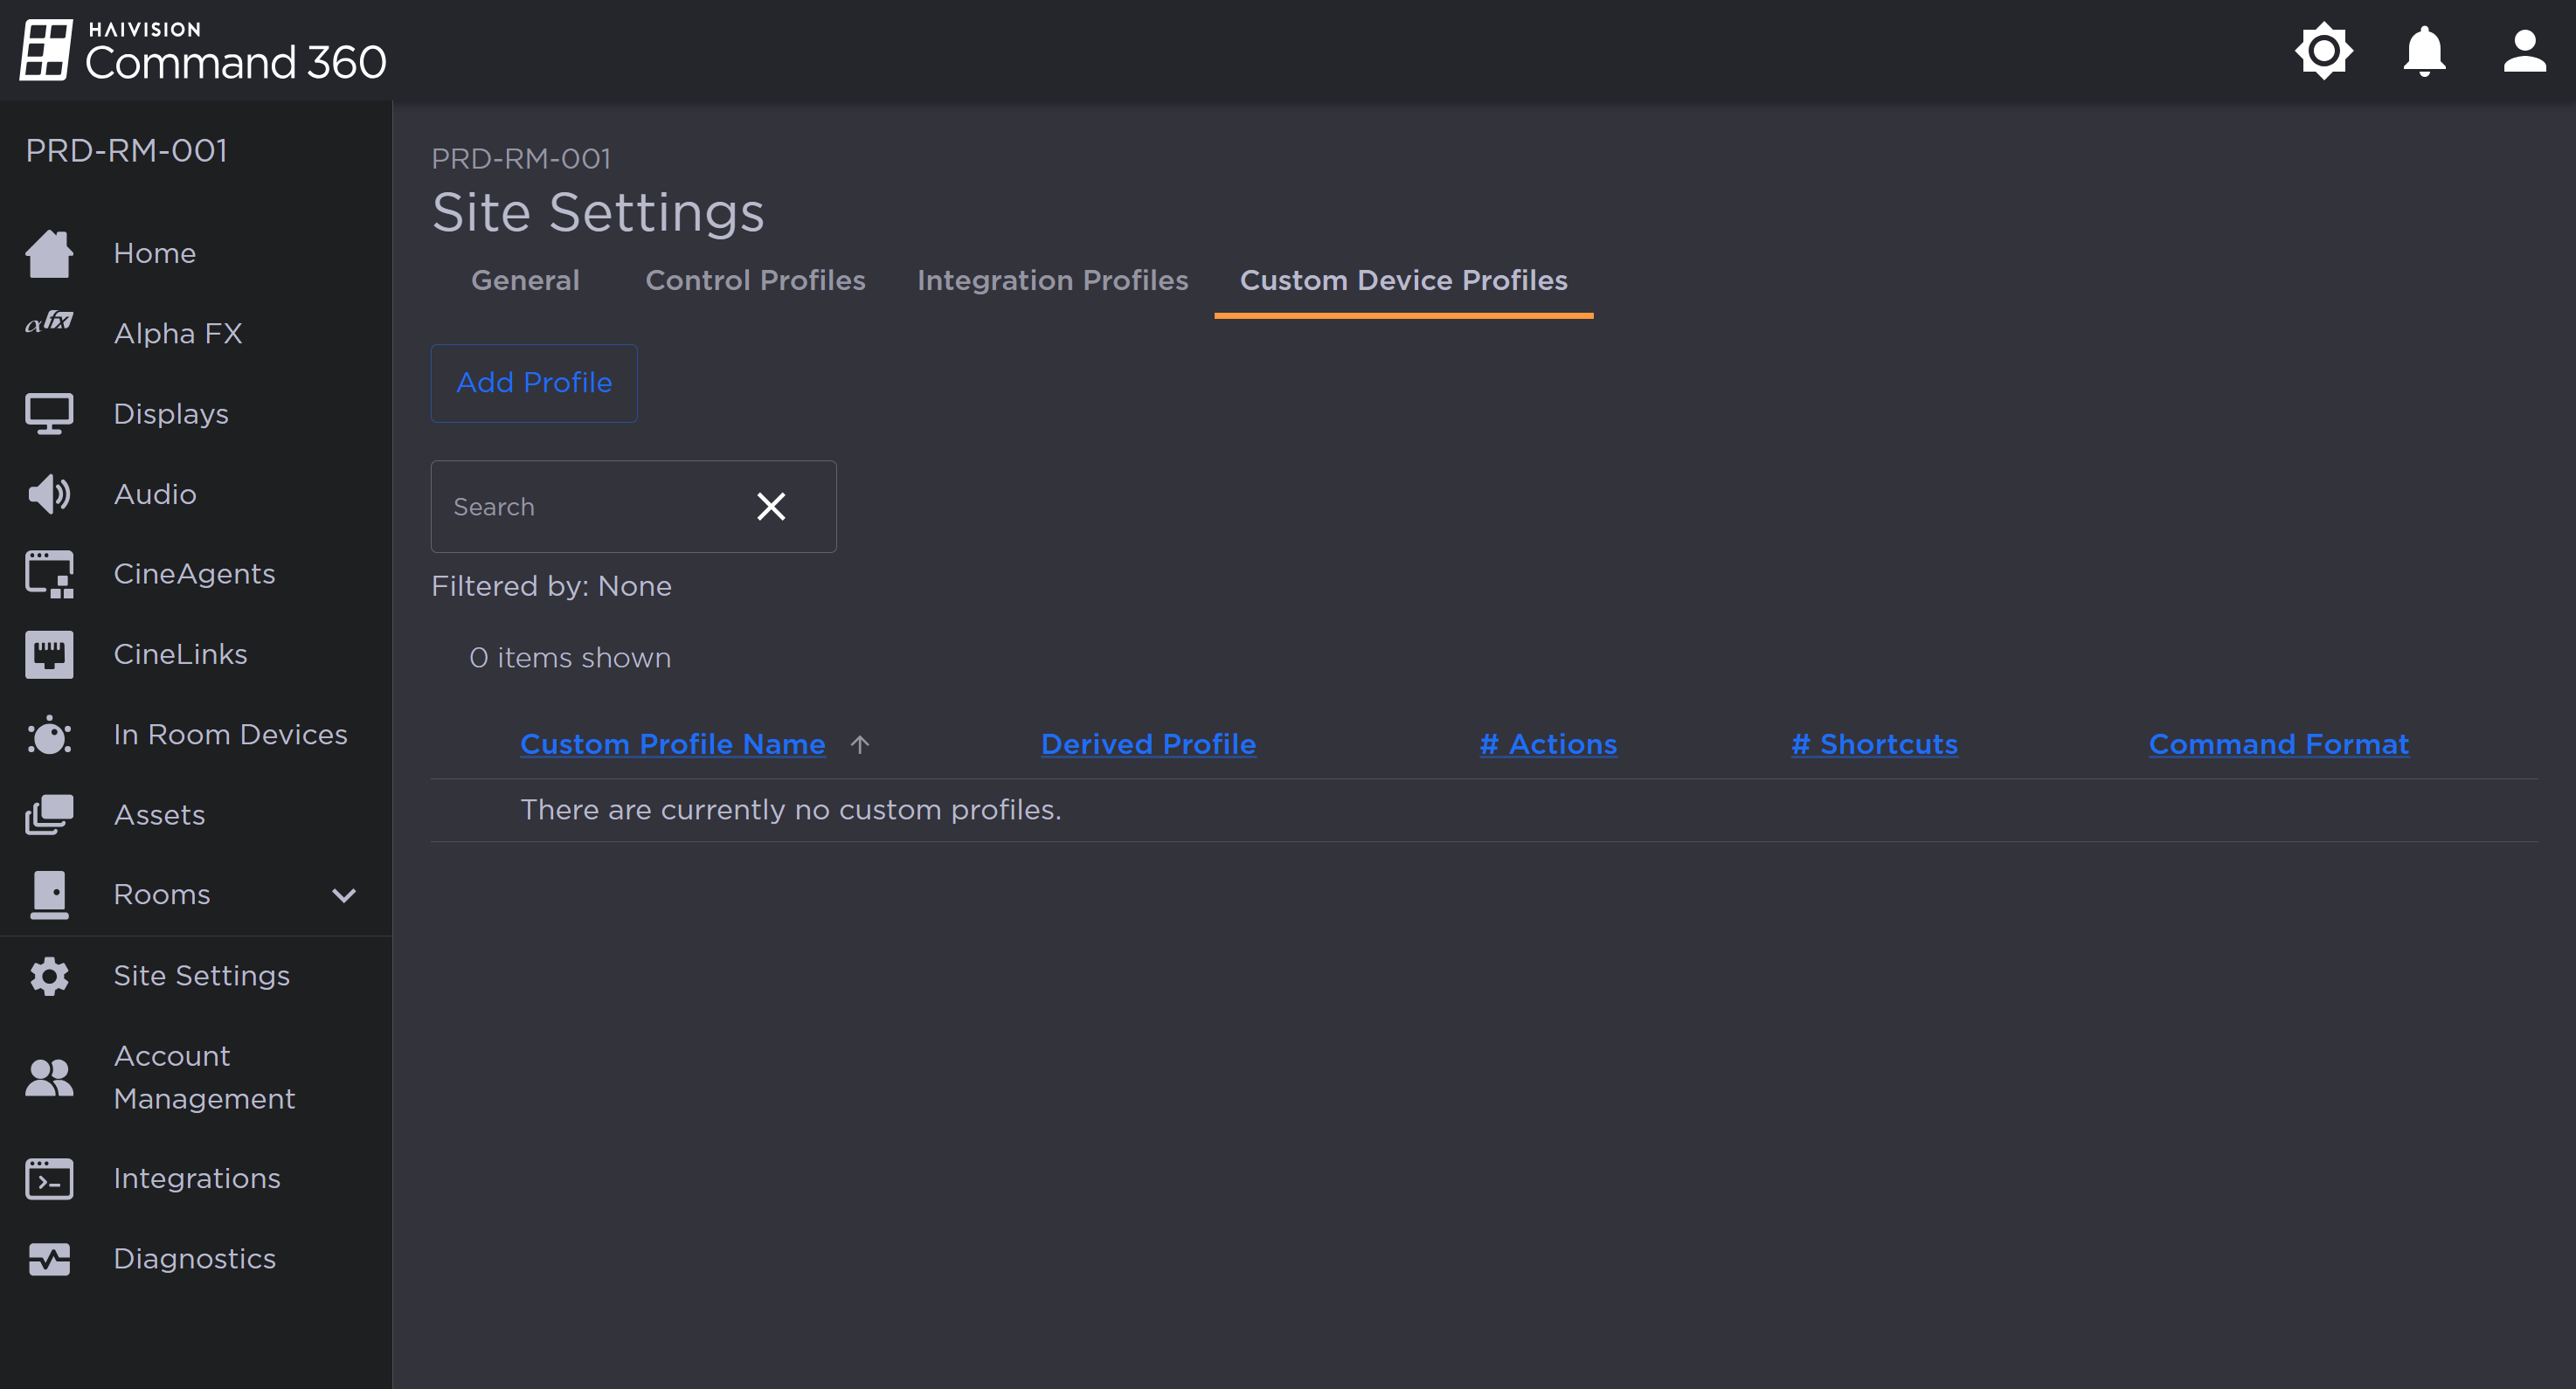
Task: Open the Home page from the sidebar
Action: (155, 253)
